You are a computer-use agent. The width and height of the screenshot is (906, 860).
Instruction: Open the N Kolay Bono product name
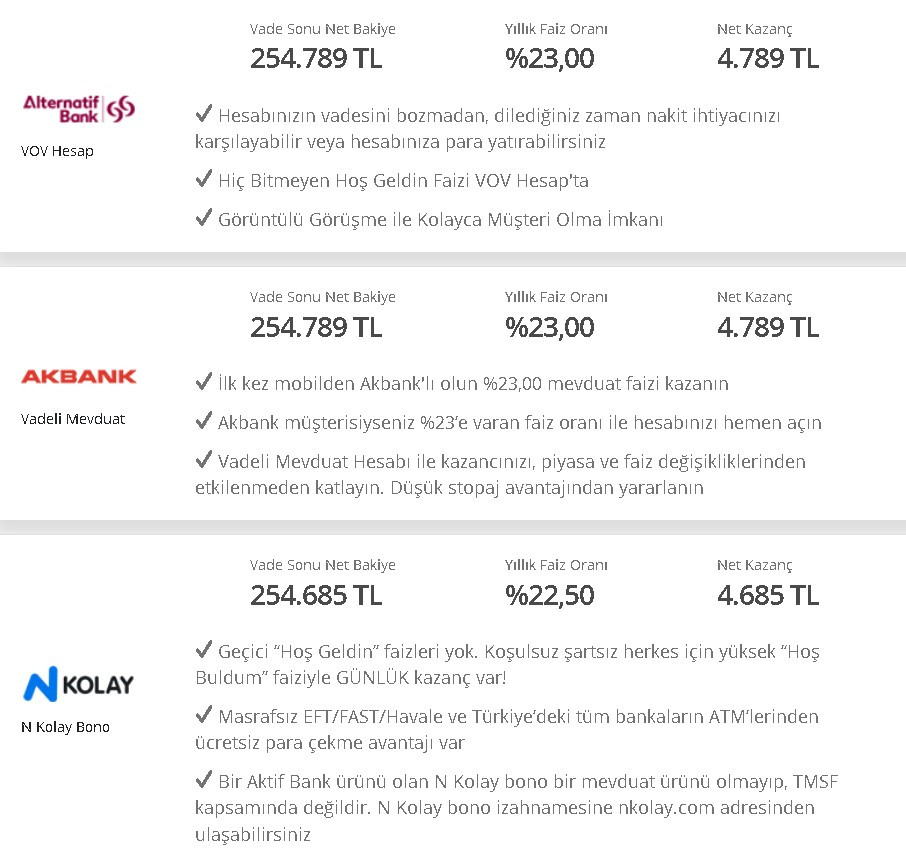(x=65, y=727)
